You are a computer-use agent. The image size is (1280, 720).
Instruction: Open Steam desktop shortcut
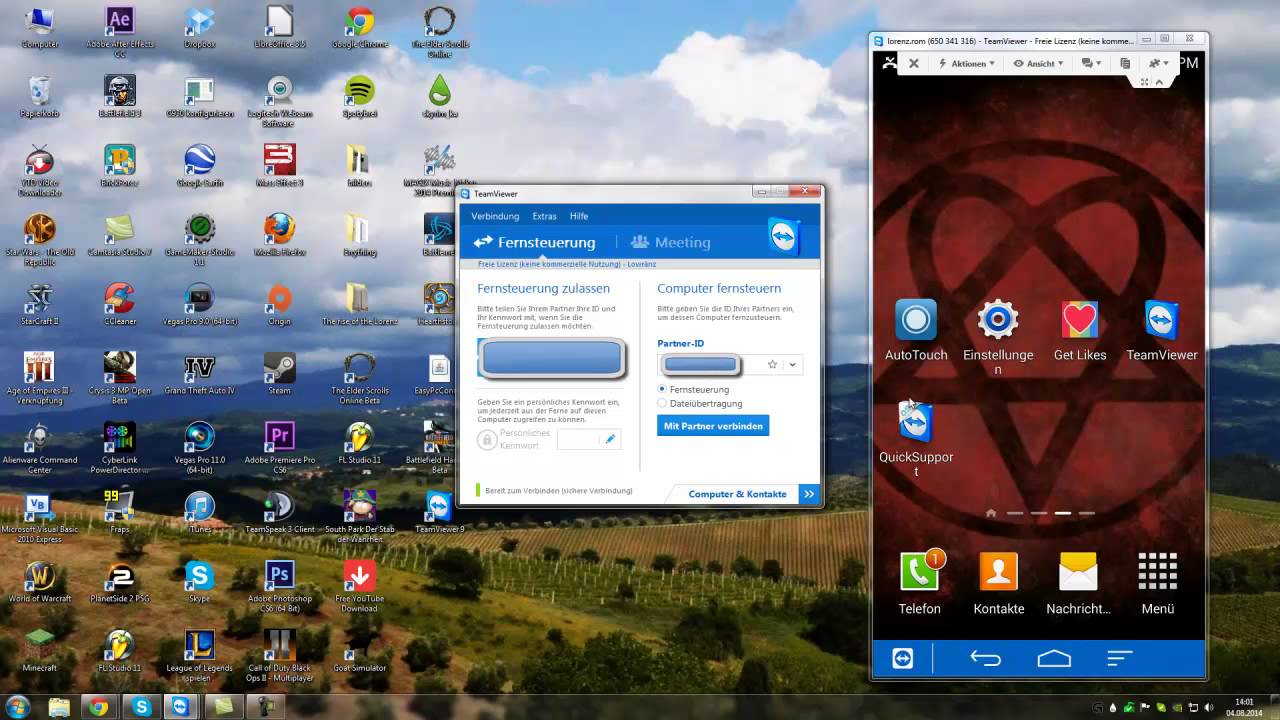click(279, 372)
